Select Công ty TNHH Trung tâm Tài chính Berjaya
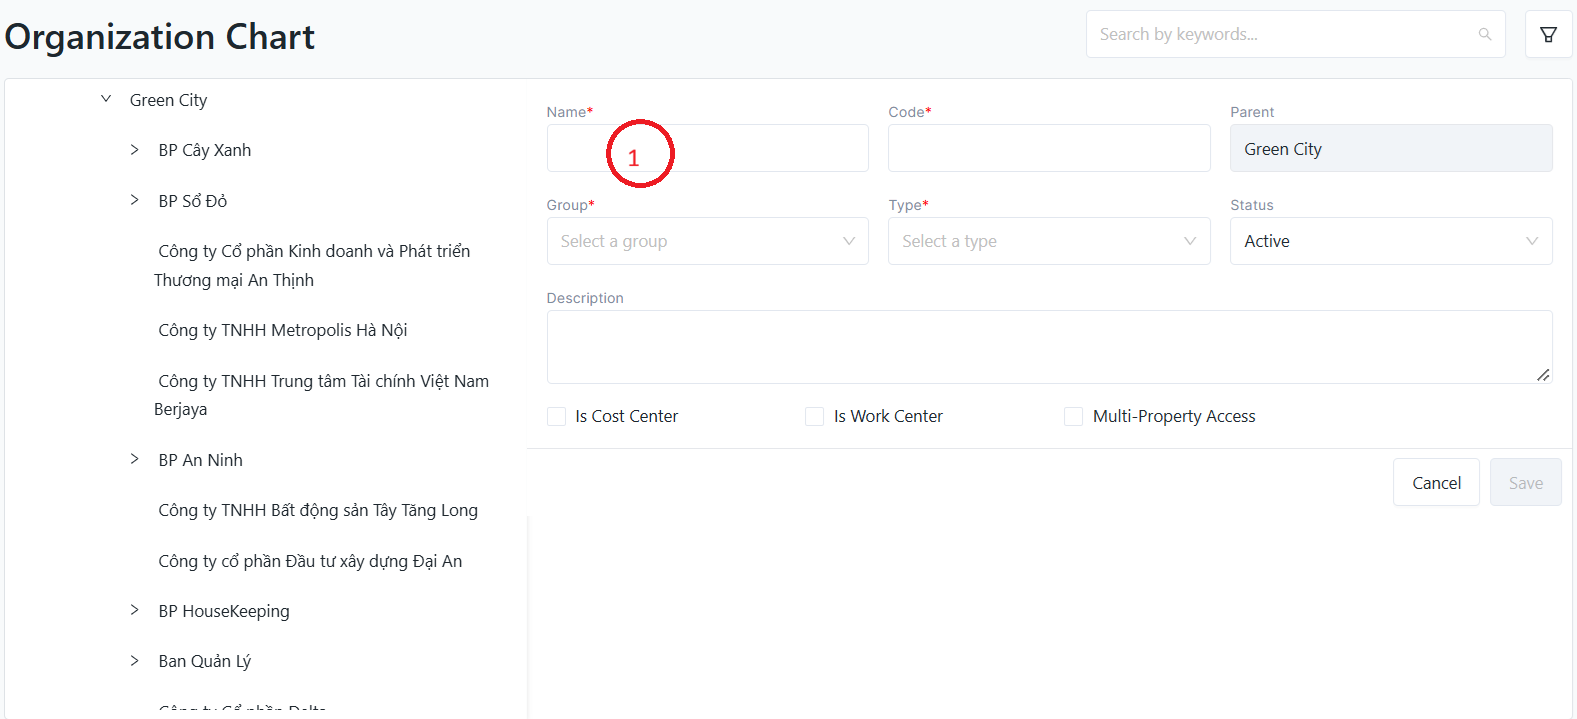Screen dimensions: 1577x719 [x=322, y=395]
